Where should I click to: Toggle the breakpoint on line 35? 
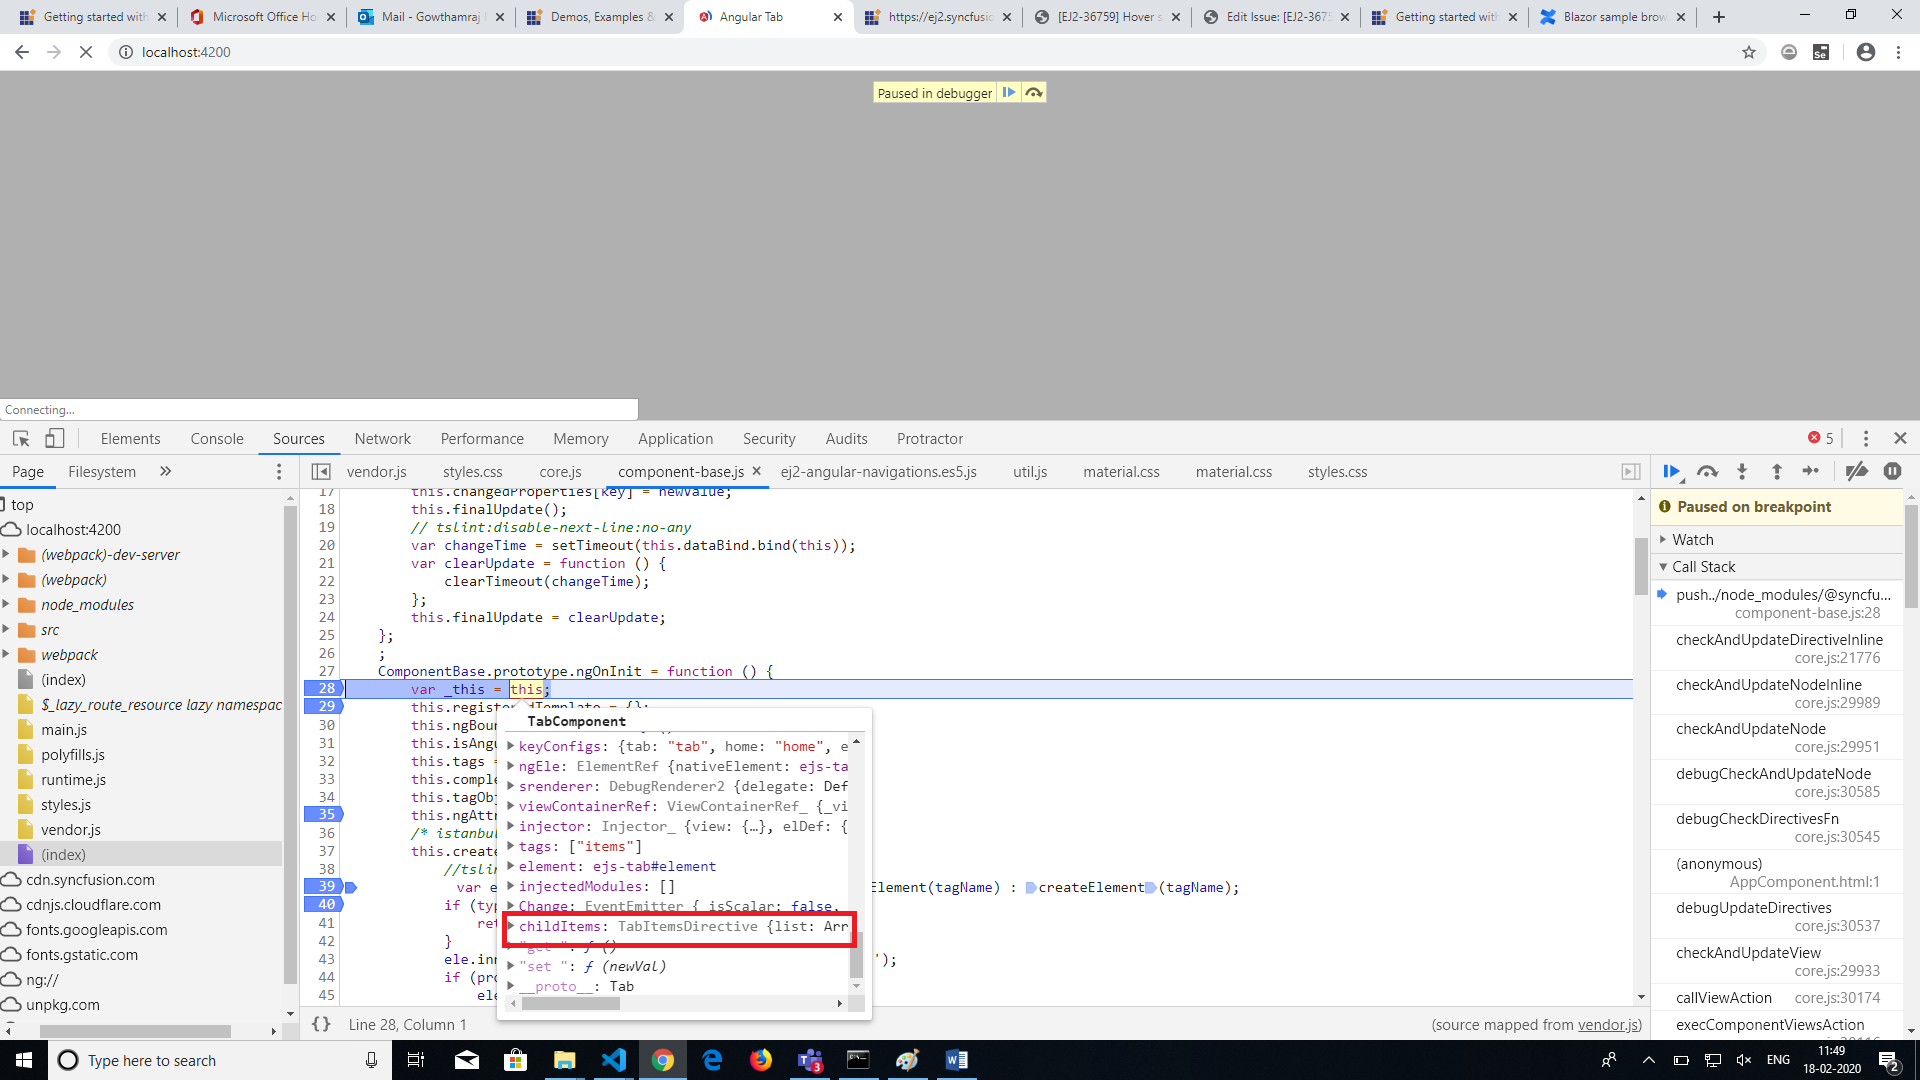coord(324,815)
